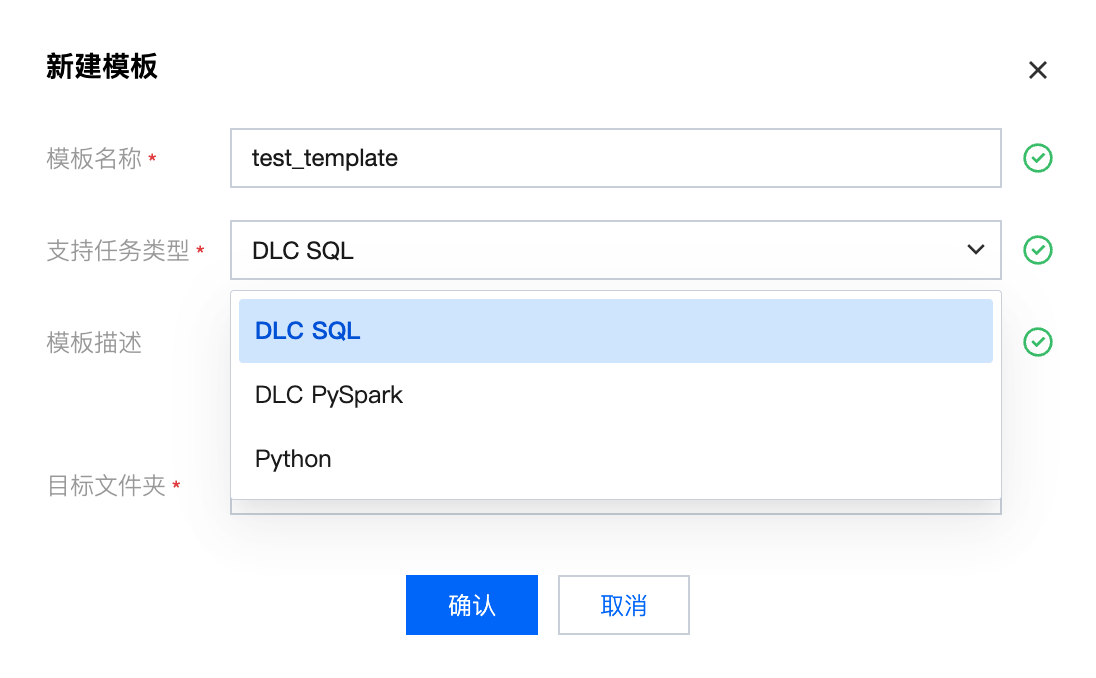The height and width of the screenshot is (678, 1096).
Task: Close the 新建模板 dialog with X
Action: coord(1038,70)
